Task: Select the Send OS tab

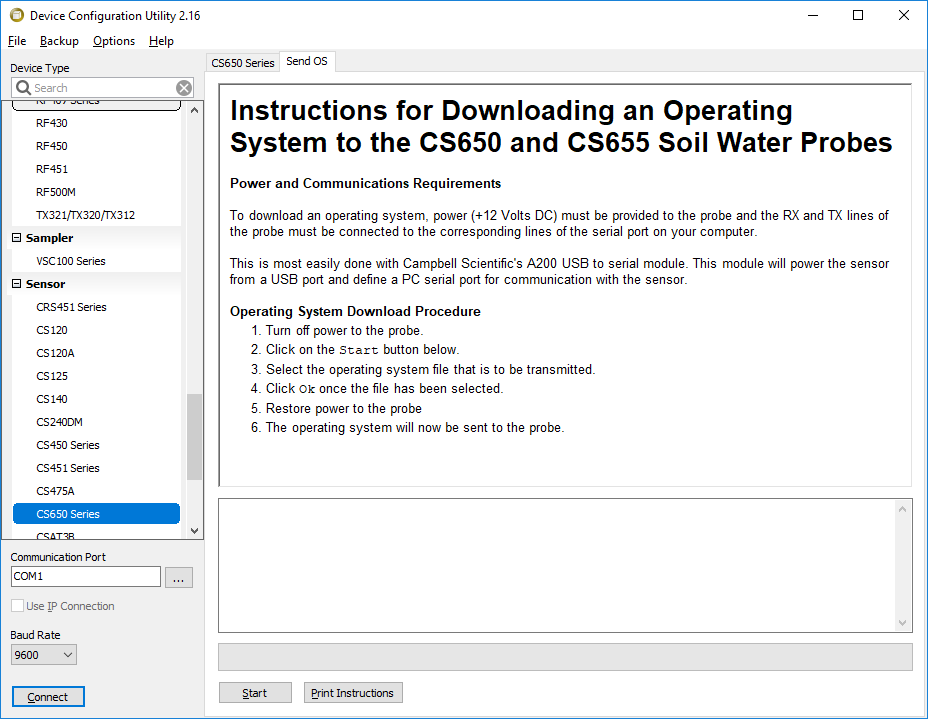Action: (x=306, y=62)
